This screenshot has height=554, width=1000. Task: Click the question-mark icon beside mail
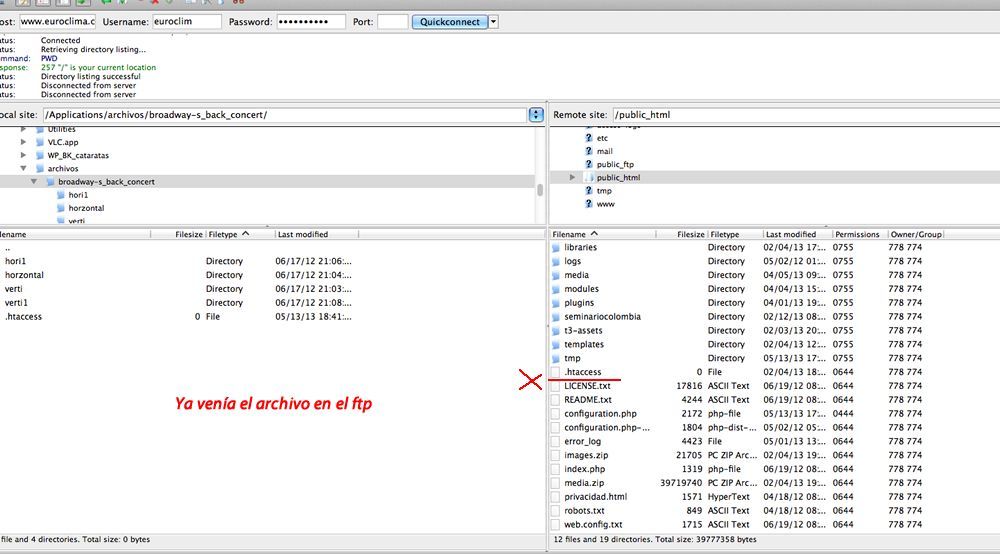(x=589, y=151)
